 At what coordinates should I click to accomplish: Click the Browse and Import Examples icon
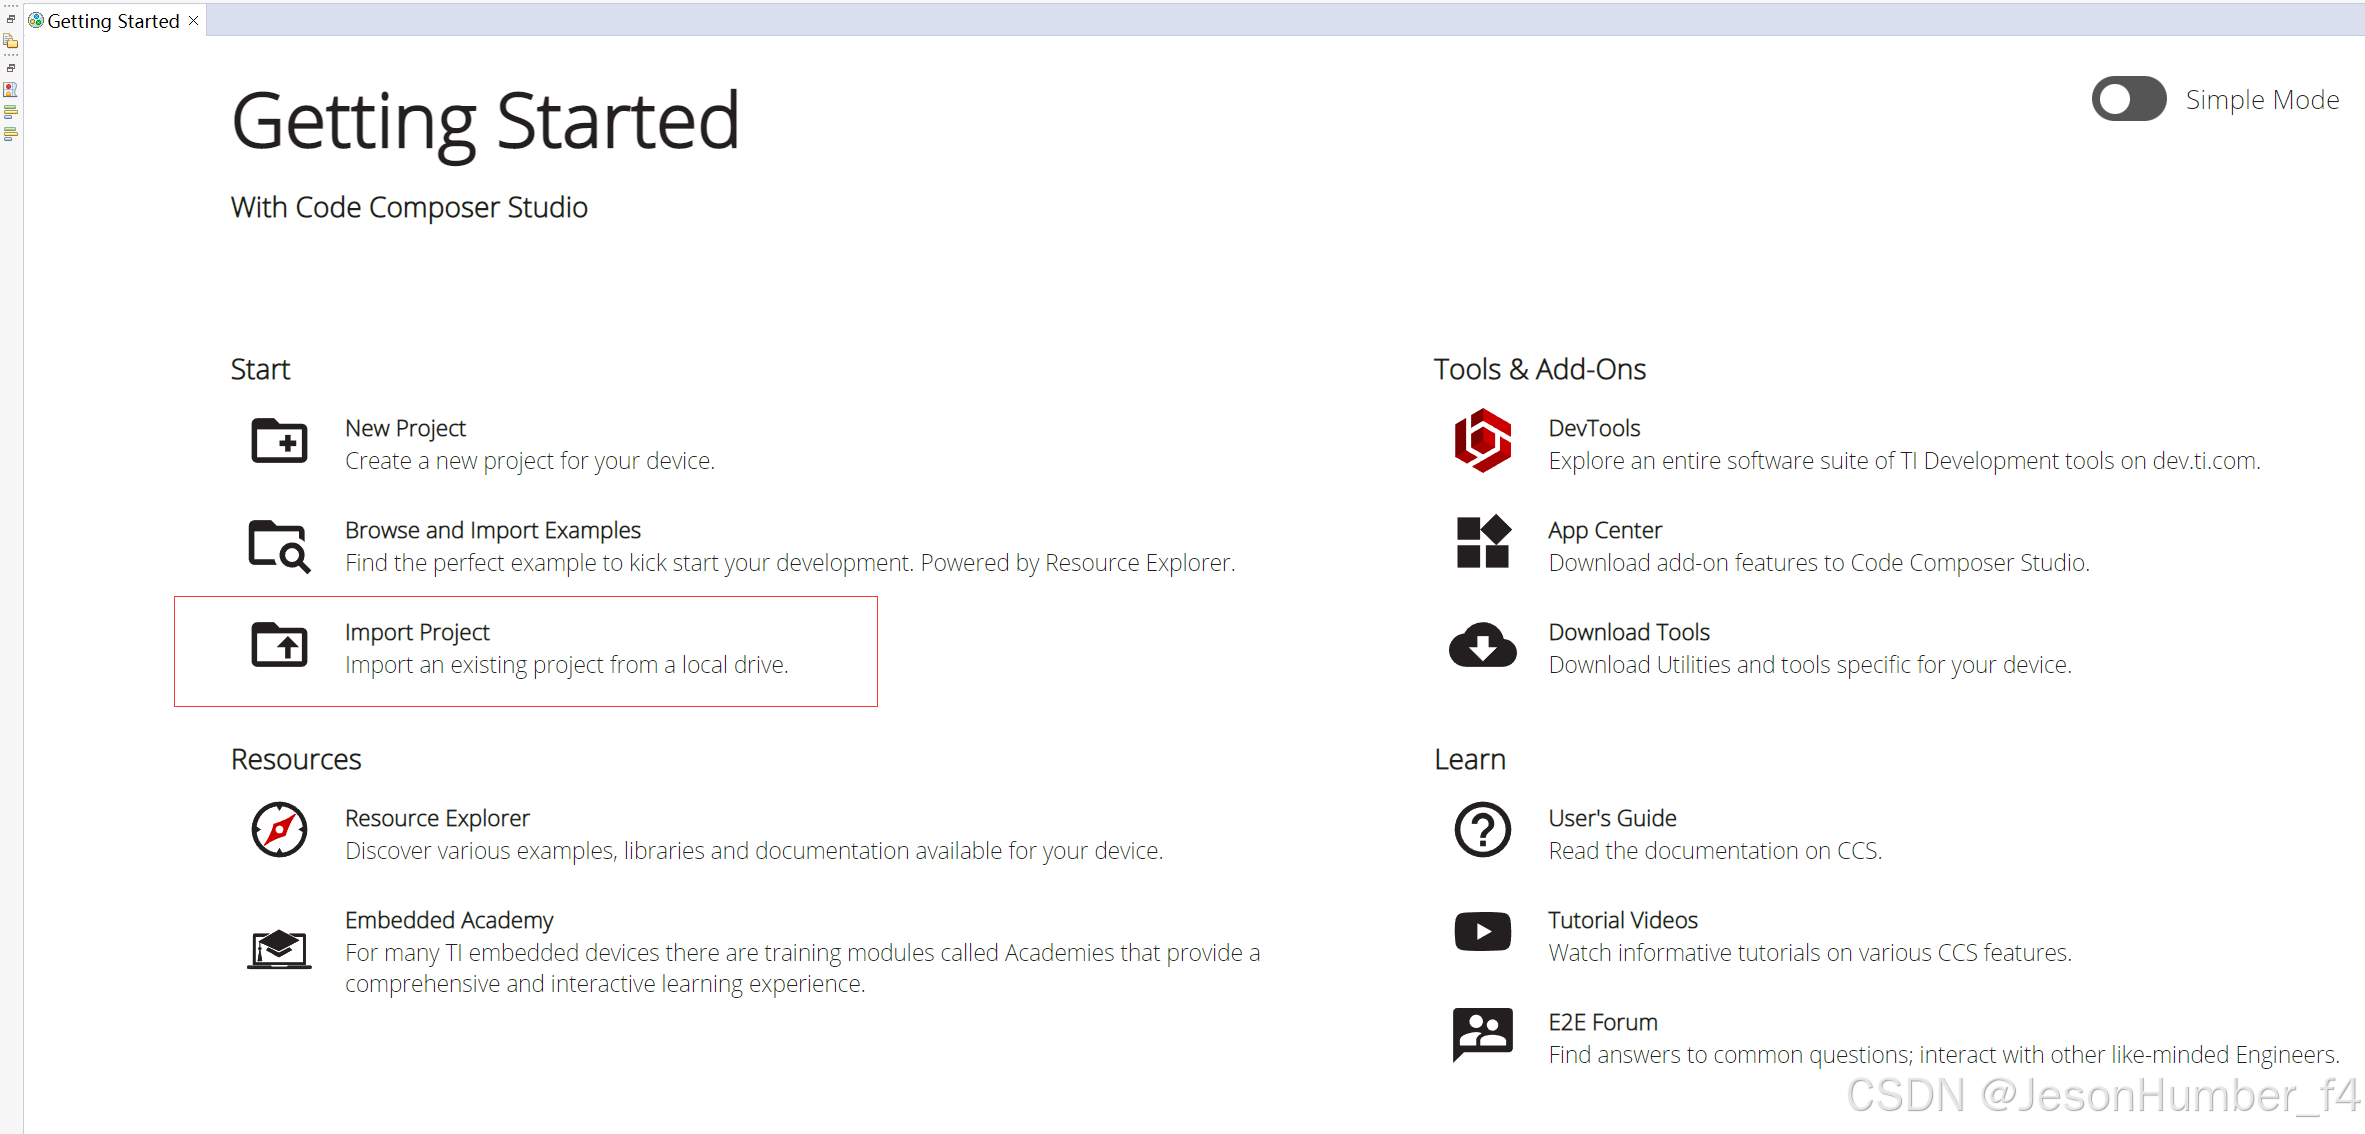[279, 545]
